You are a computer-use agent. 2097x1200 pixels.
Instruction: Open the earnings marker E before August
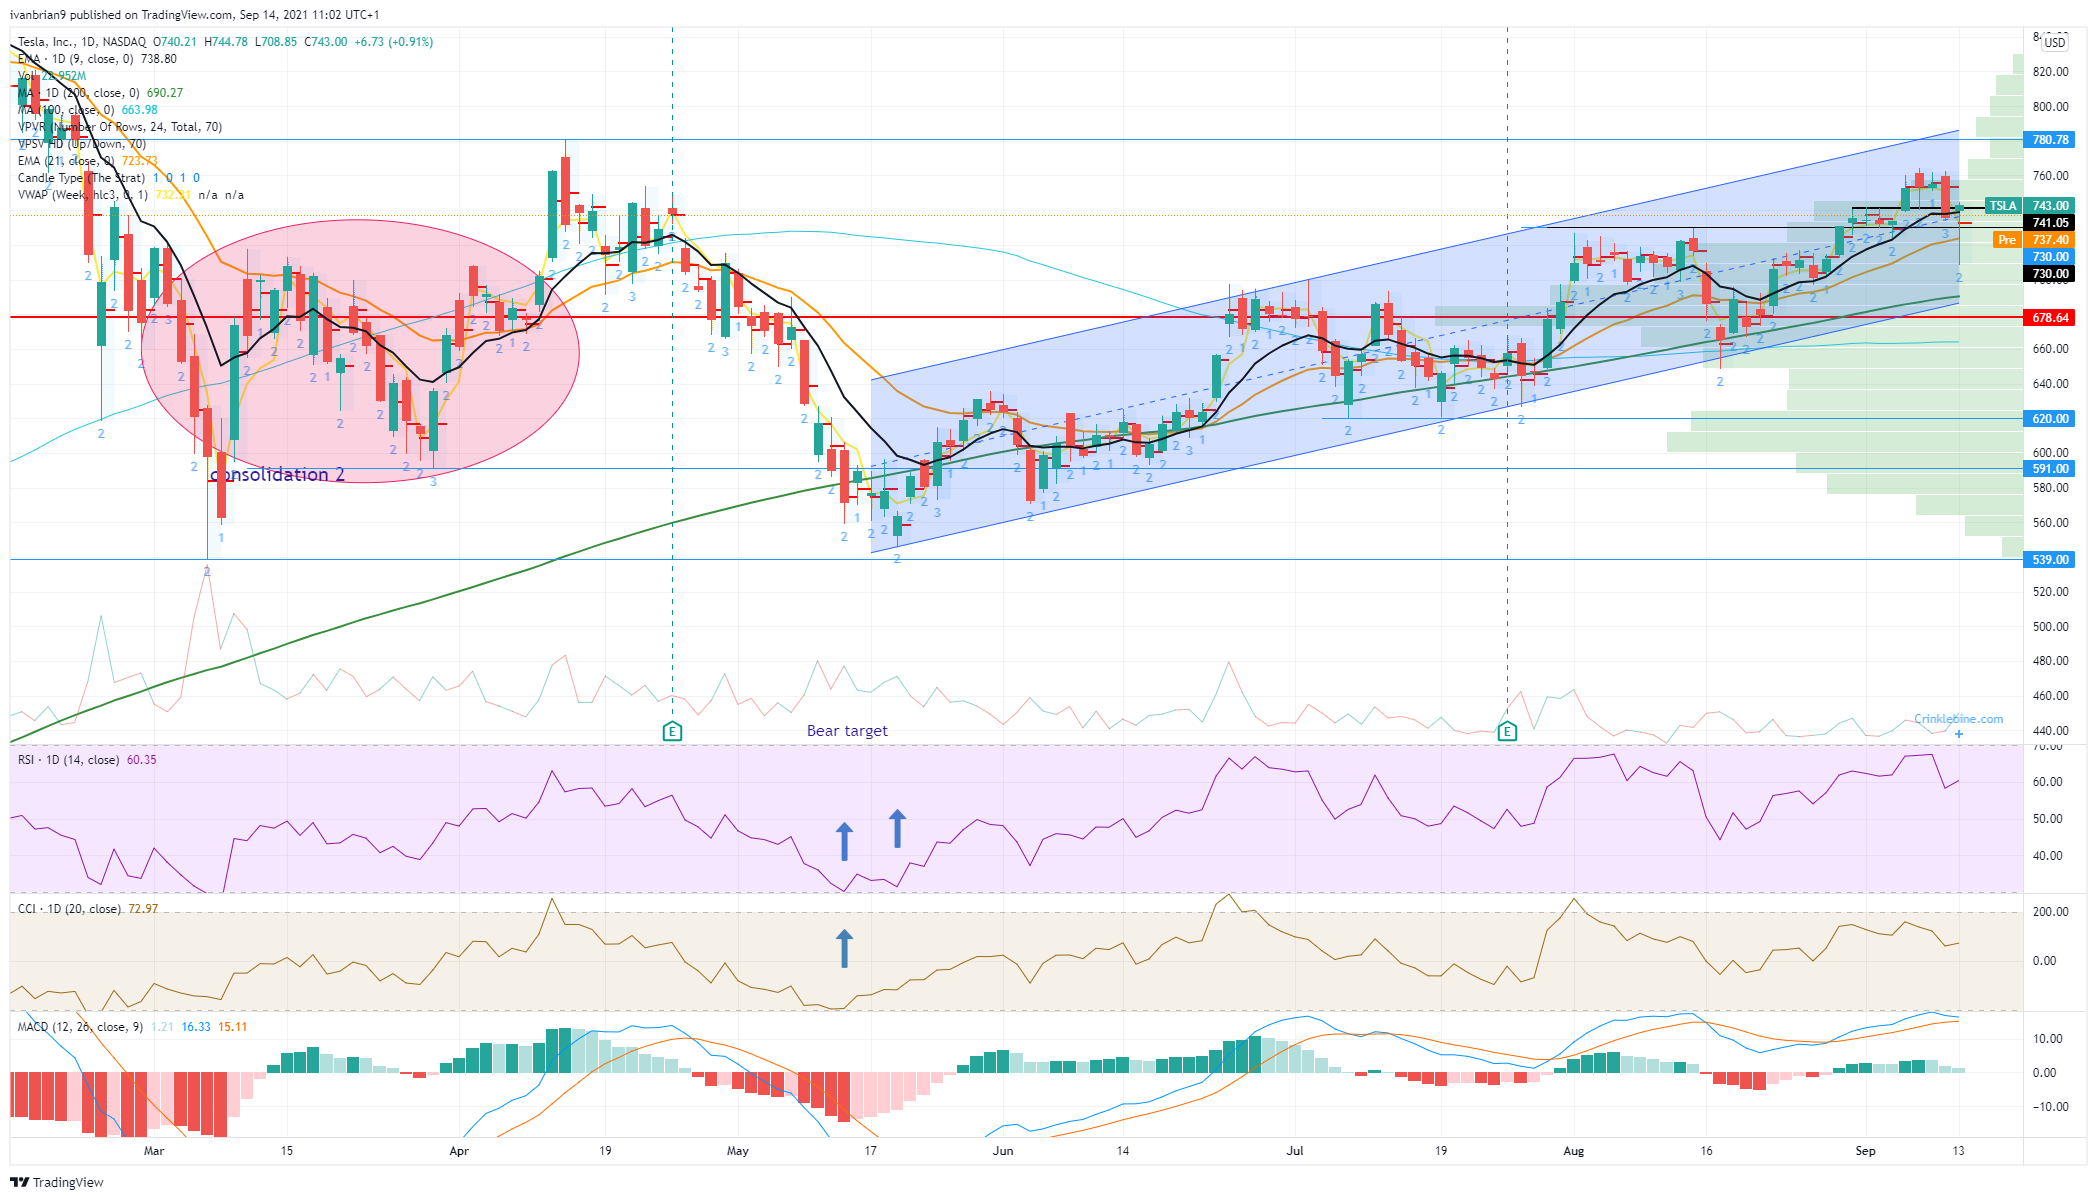click(1507, 731)
